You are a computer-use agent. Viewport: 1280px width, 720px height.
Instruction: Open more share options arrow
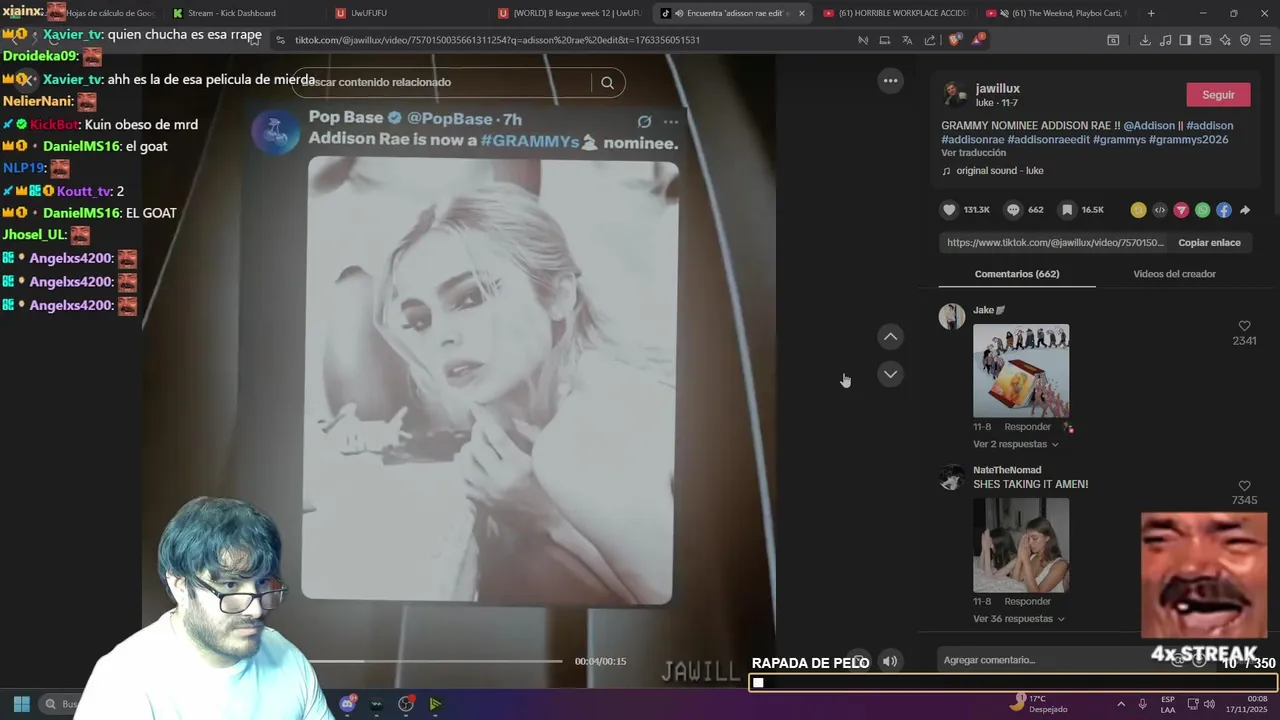click(x=1245, y=210)
